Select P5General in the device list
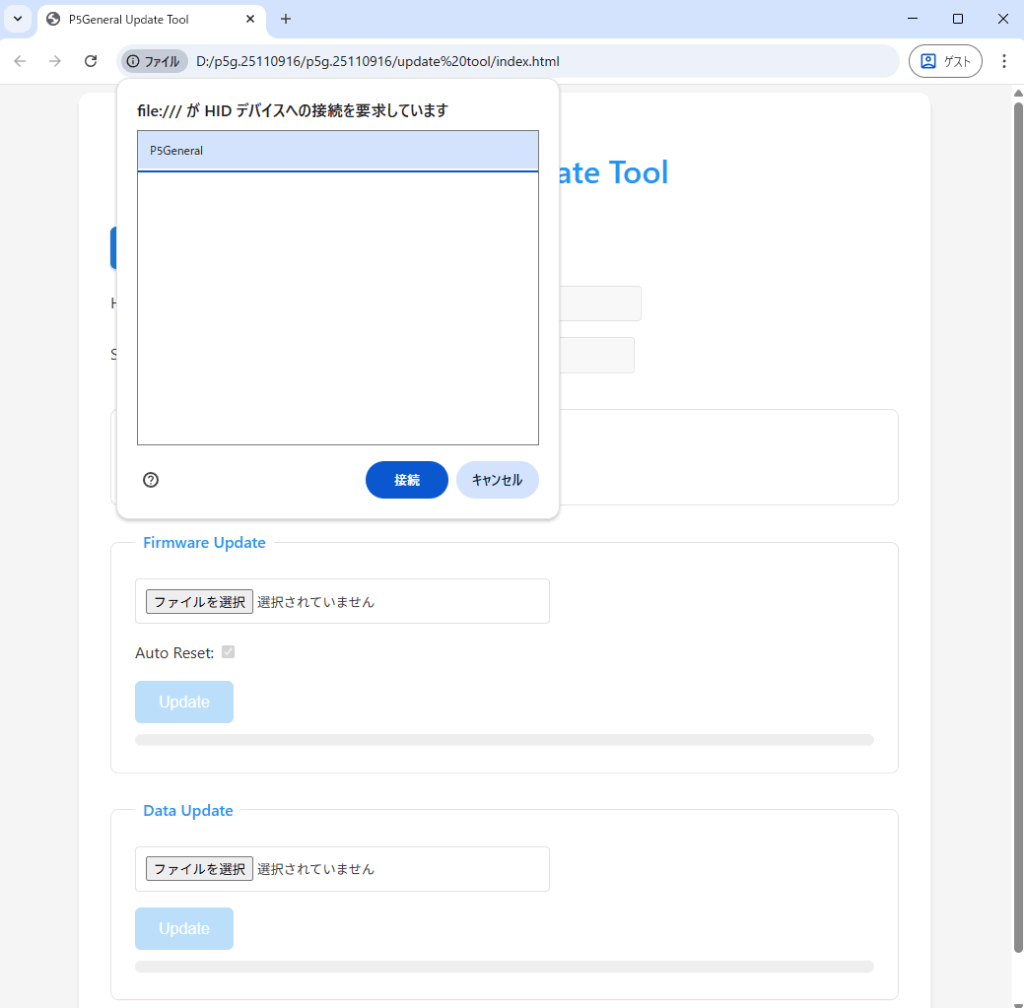Image resolution: width=1024 pixels, height=1008 pixels. click(337, 151)
